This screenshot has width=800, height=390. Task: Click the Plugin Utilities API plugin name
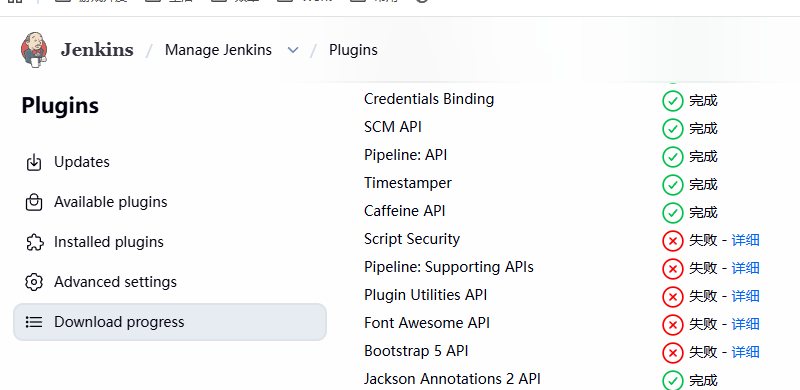point(426,295)
